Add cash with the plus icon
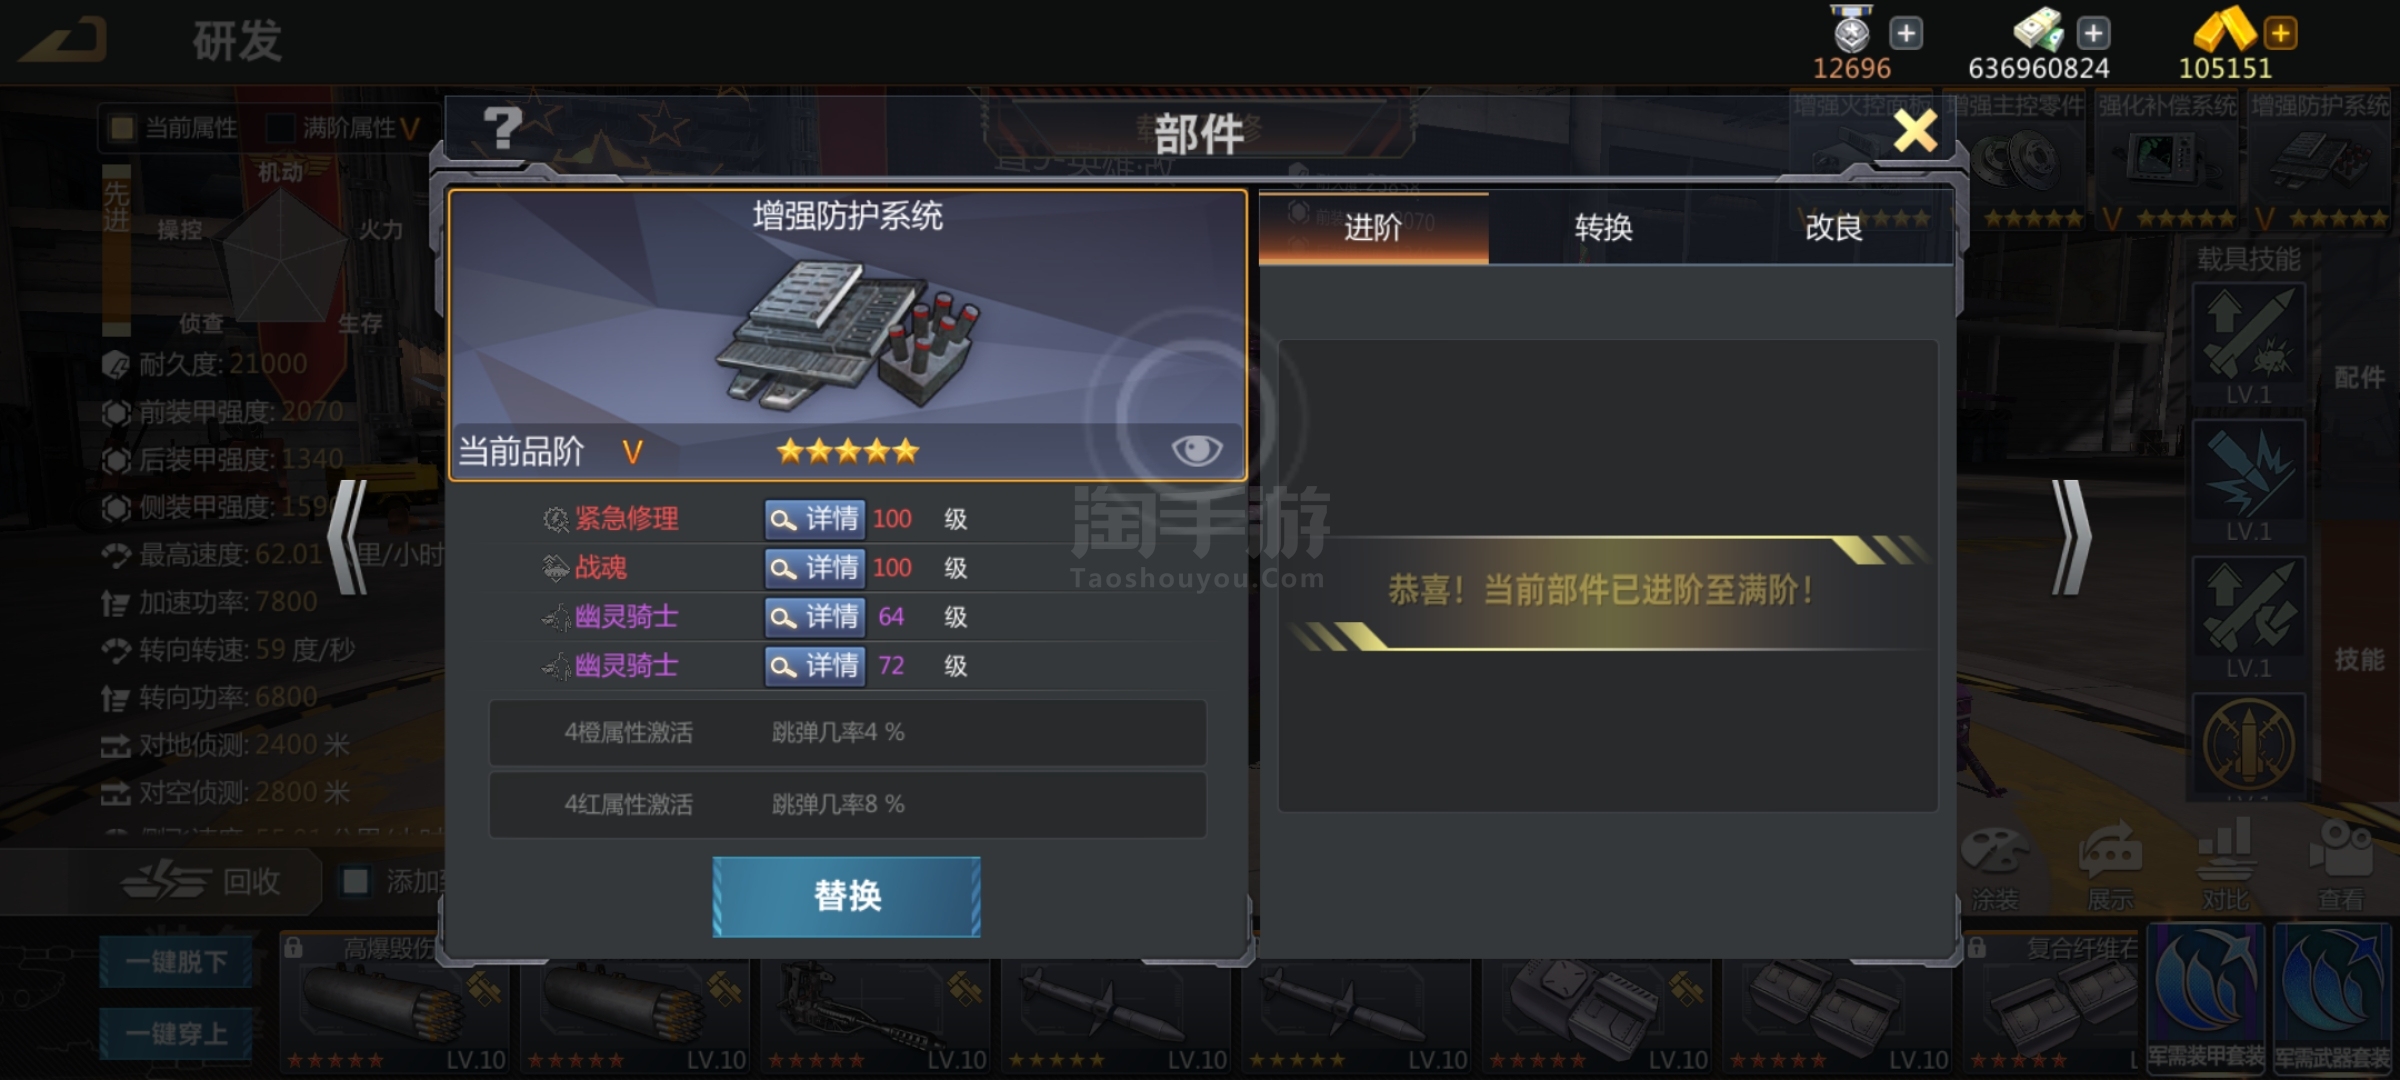Viewport: 2400px width, 1080px height. click(2094, 34)
